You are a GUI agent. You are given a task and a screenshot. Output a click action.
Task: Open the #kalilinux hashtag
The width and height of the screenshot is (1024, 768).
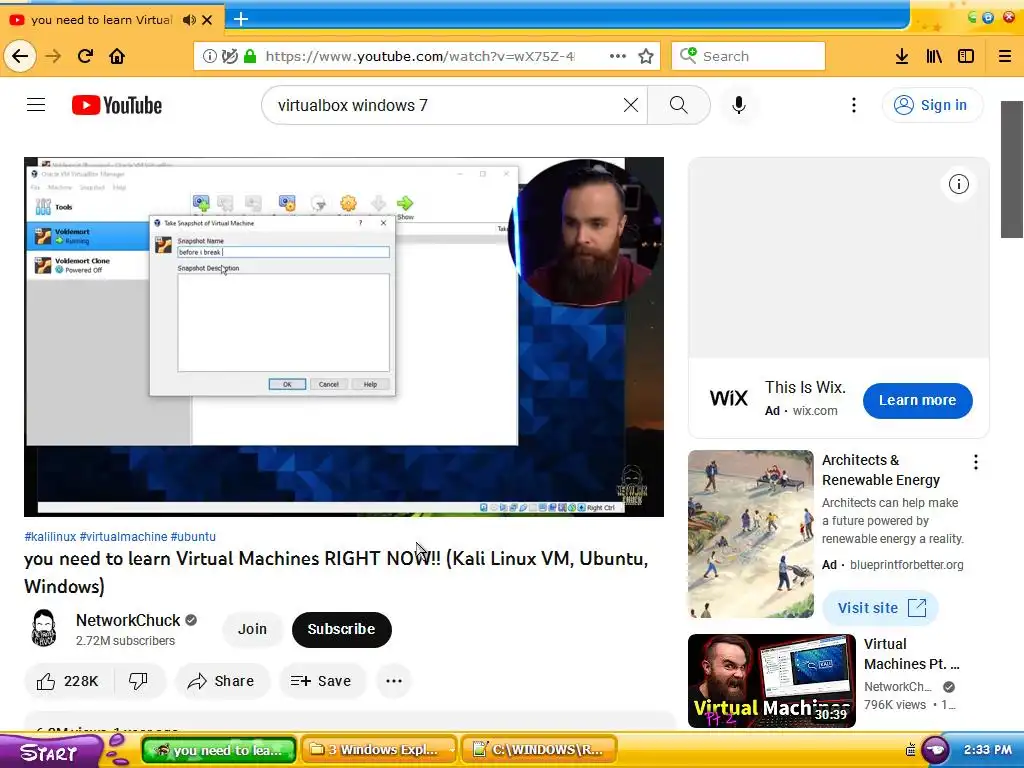click(50, 537)
